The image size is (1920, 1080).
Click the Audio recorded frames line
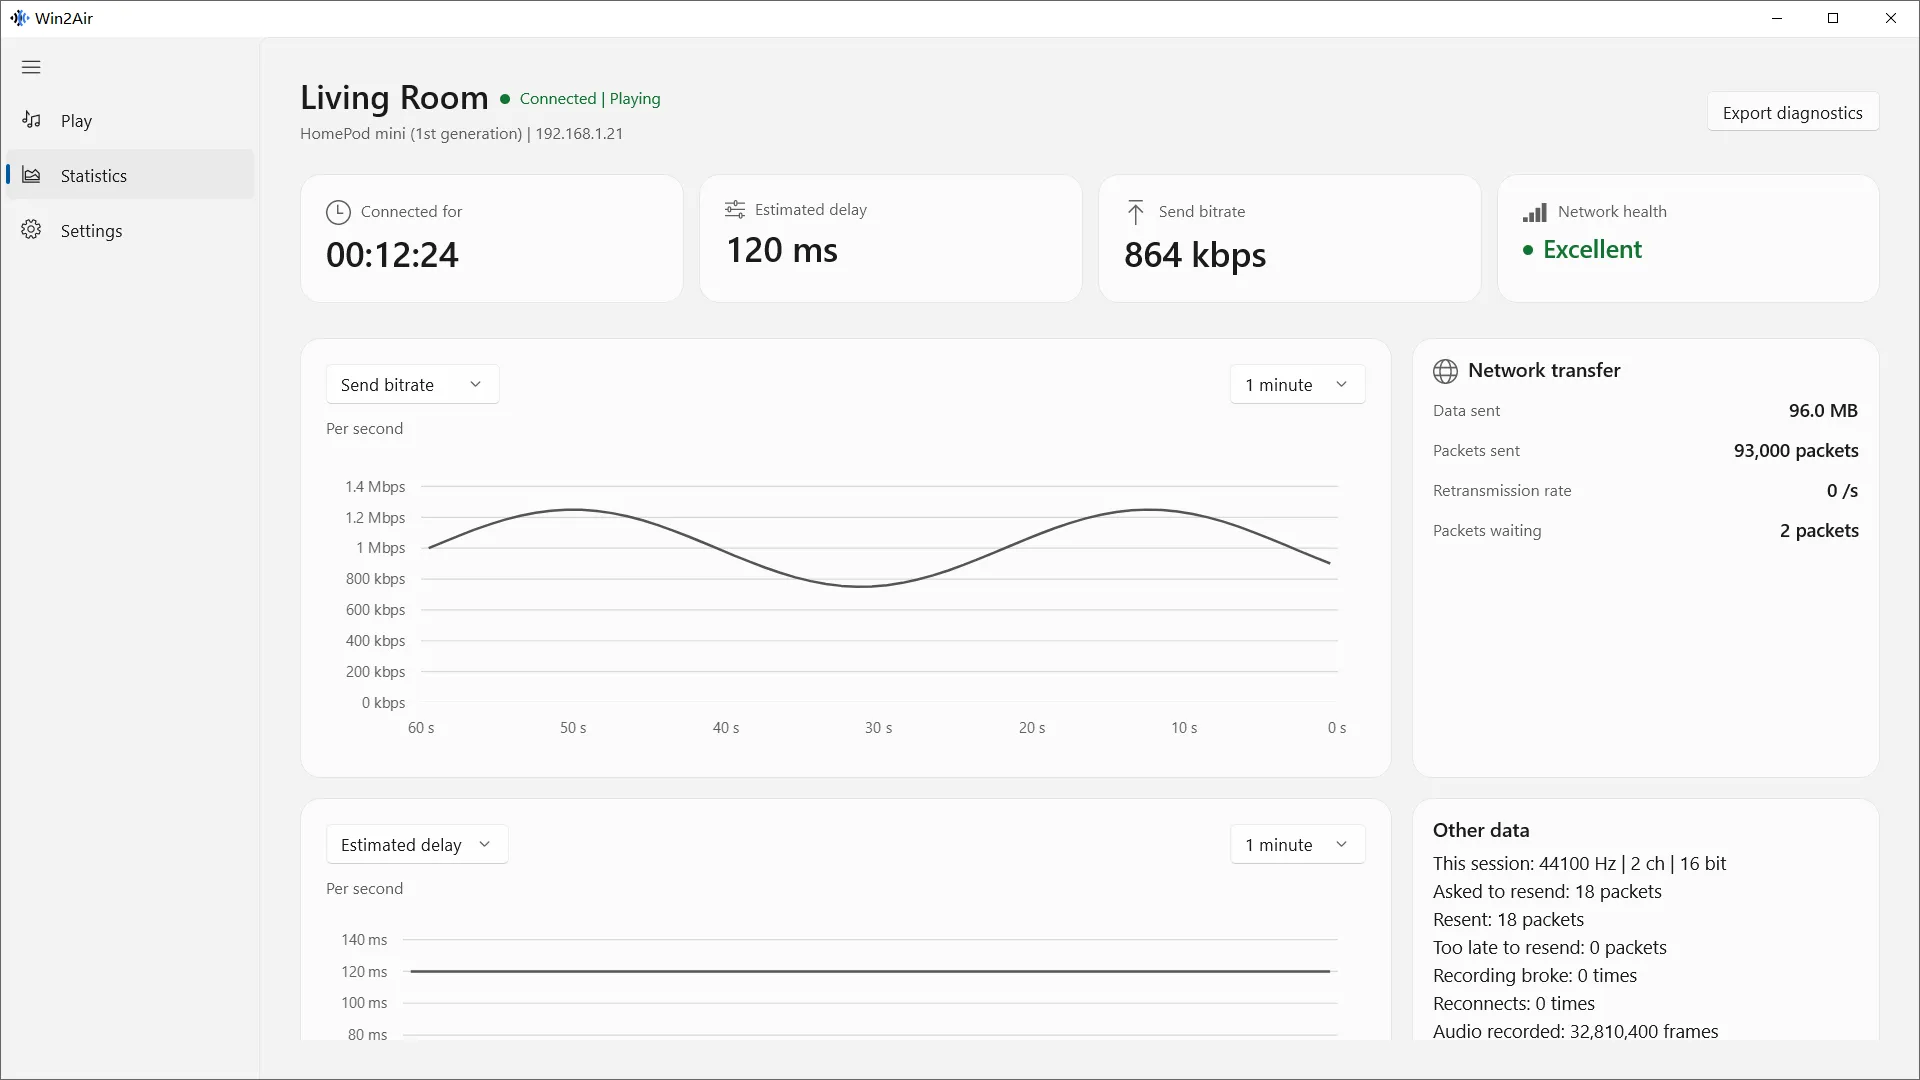[x=1576, y=1031]
